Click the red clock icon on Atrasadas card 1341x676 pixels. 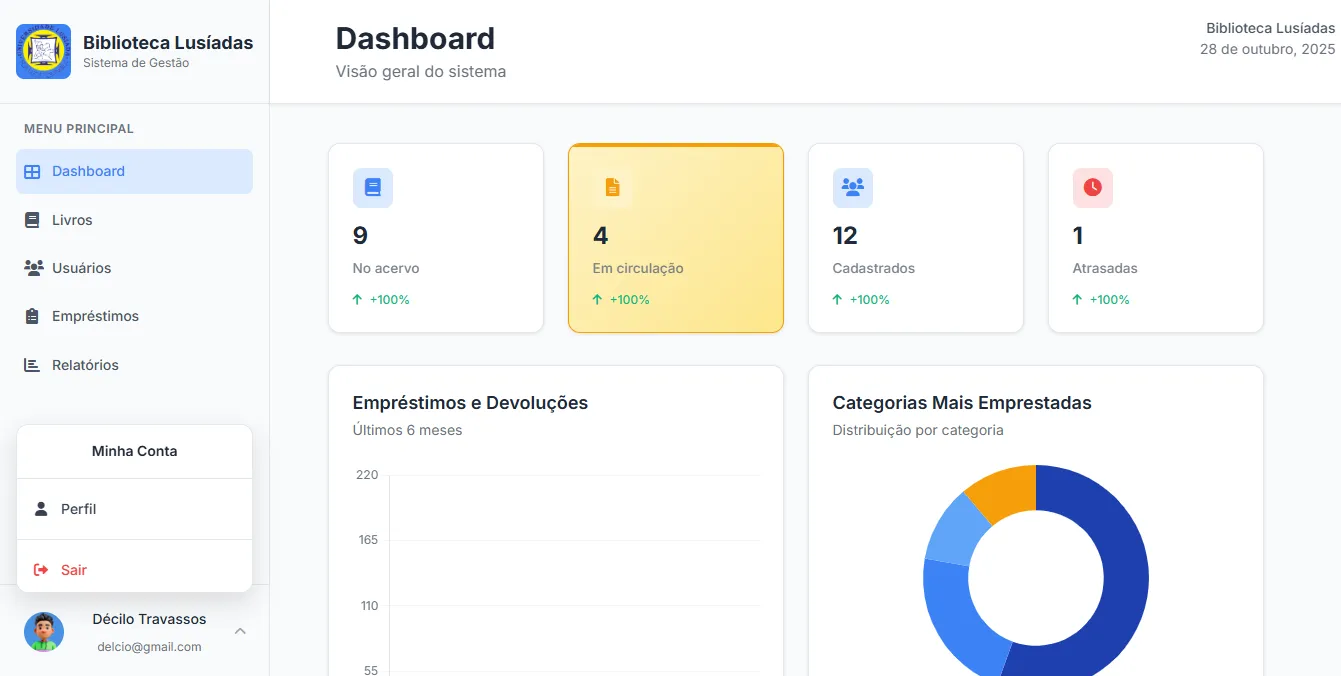click(x=1092, y=188)
